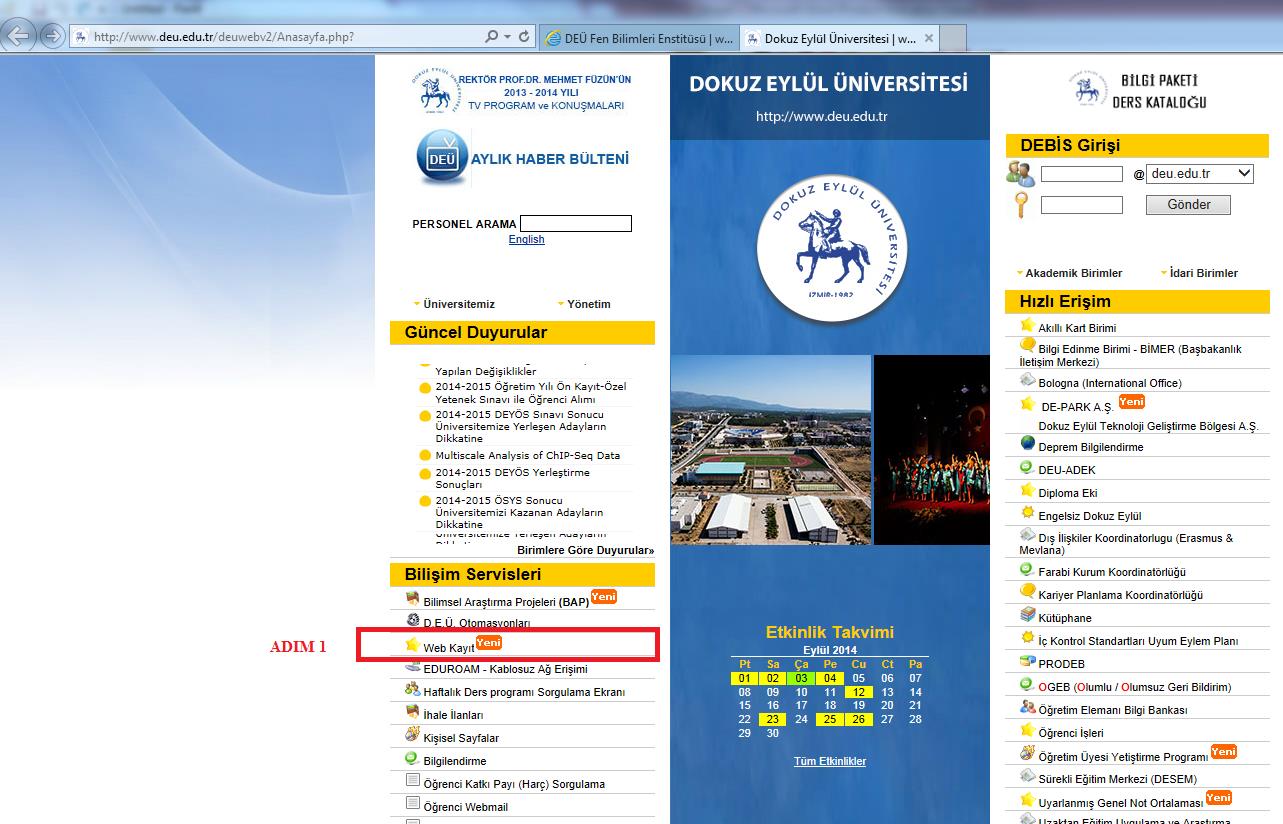Screen dimensions: 1283x824
Task: Click the Bilimsel Araştırma Projeleri (BAP) icon
Action: (412, 599)
